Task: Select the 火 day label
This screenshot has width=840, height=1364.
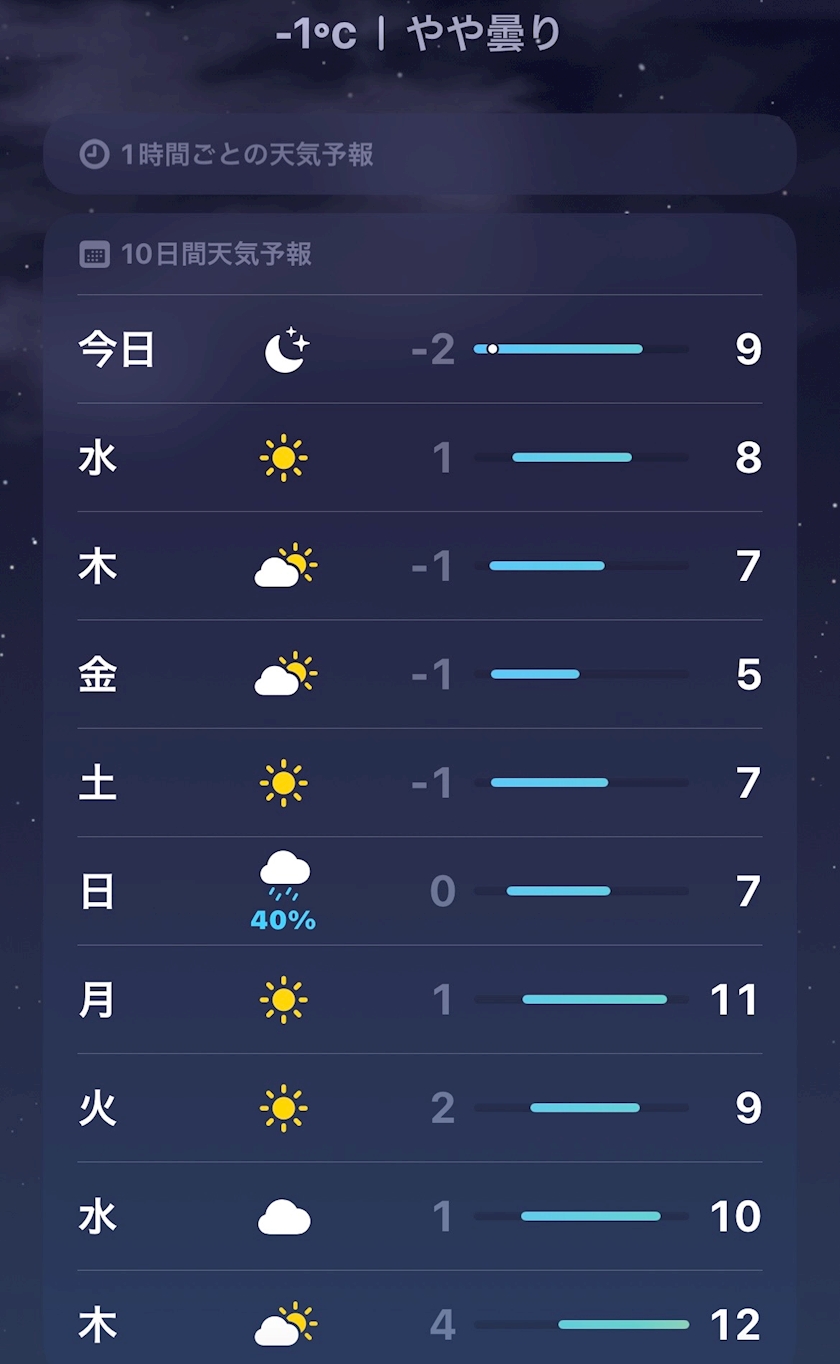Action: pos(97,1108)
